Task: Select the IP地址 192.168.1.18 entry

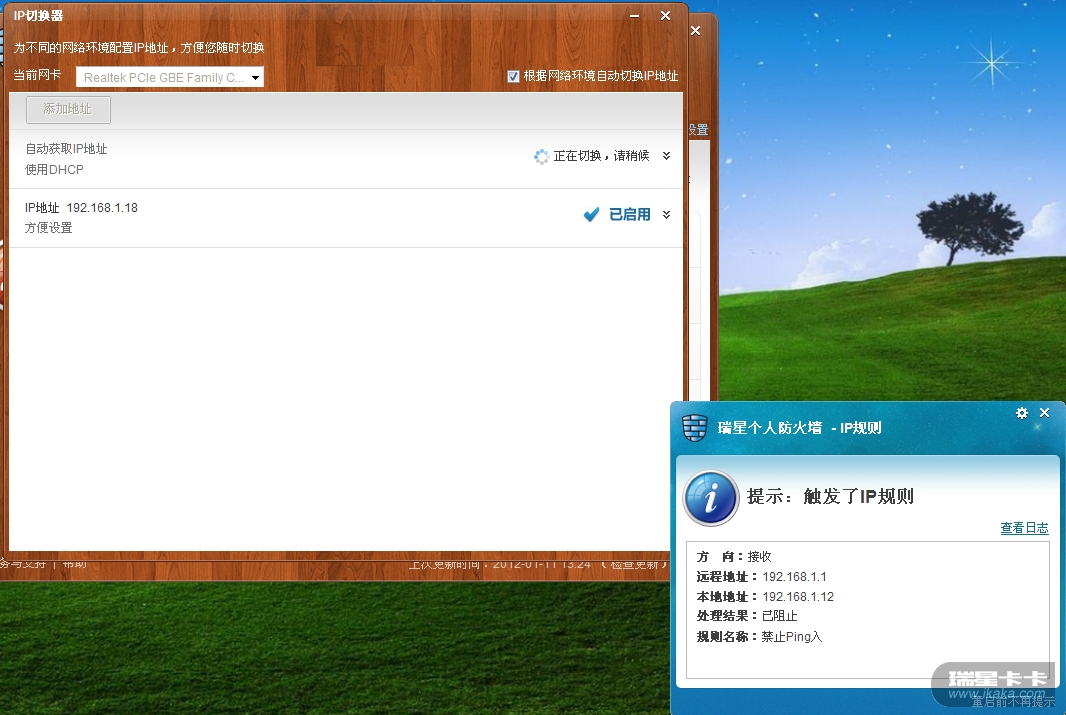Action: (x=82, y=207)
